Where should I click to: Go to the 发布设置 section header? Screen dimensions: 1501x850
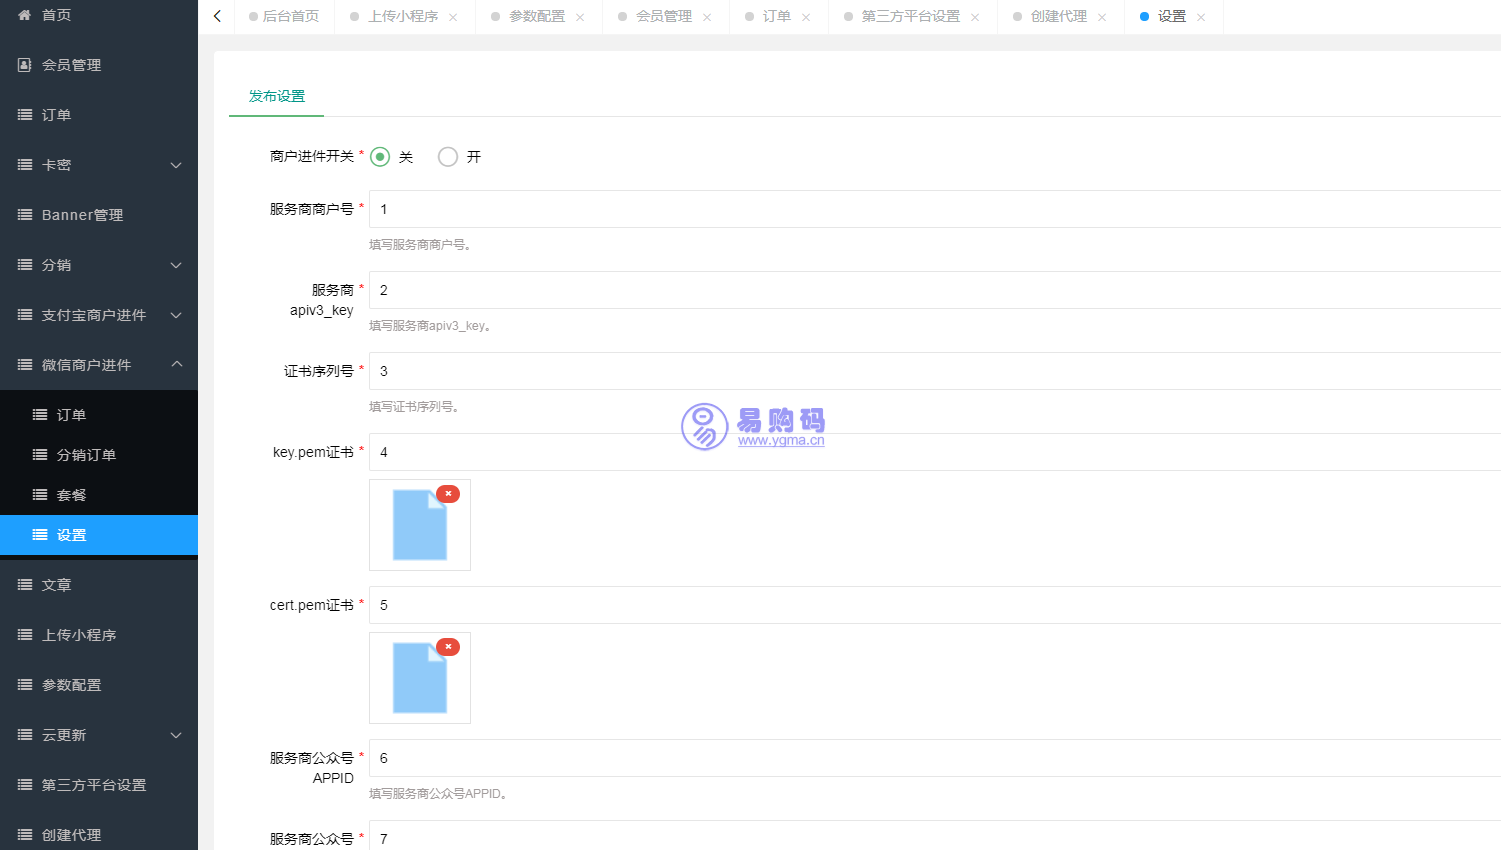coord(275,96)
